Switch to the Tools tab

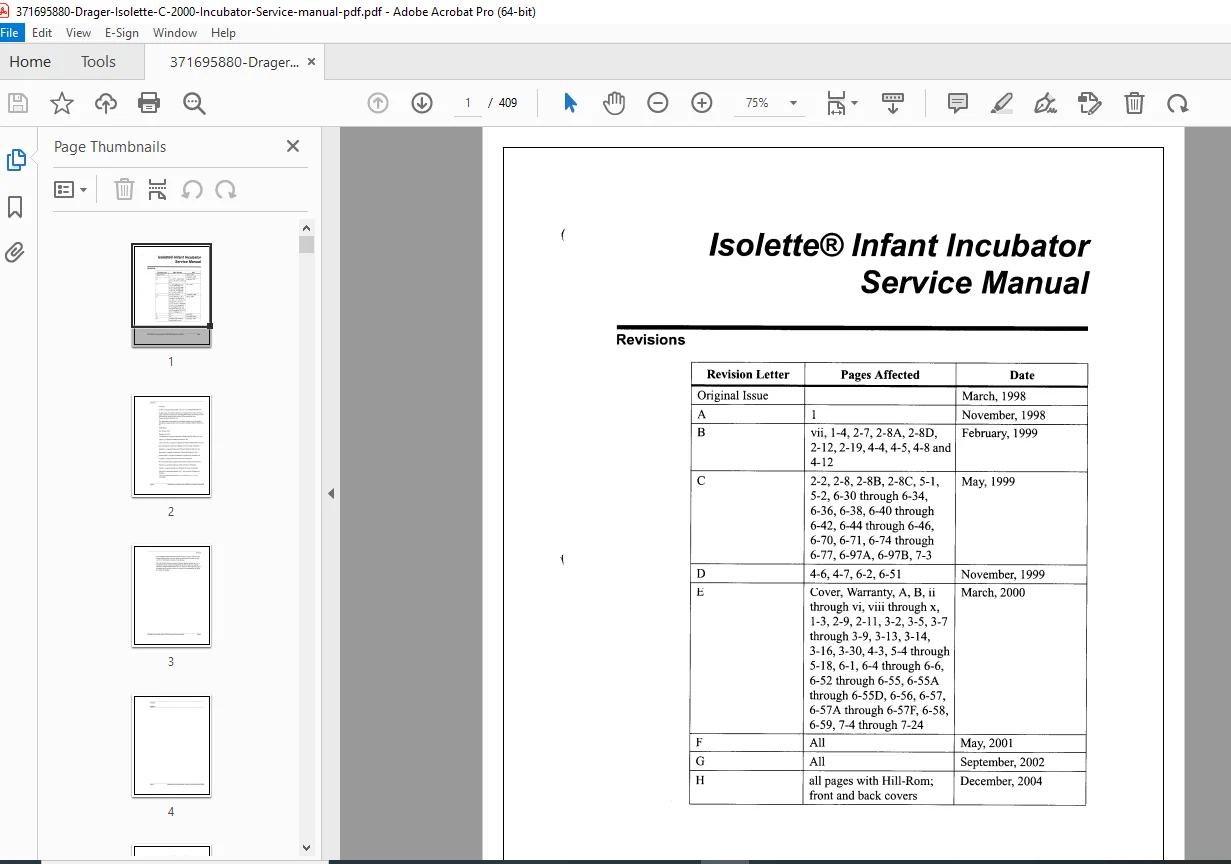click(x=98, y=62)
